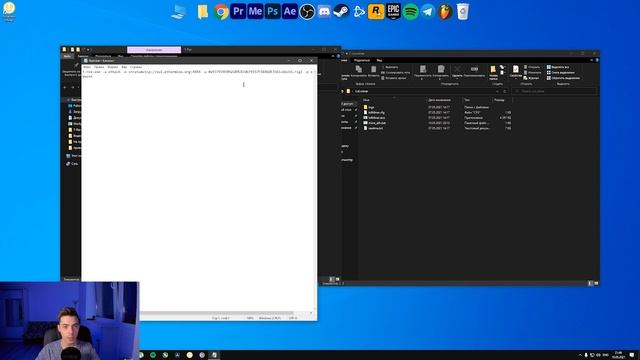
Task: Launch Adobe After Effects from the dock
Action: (289, 11)
